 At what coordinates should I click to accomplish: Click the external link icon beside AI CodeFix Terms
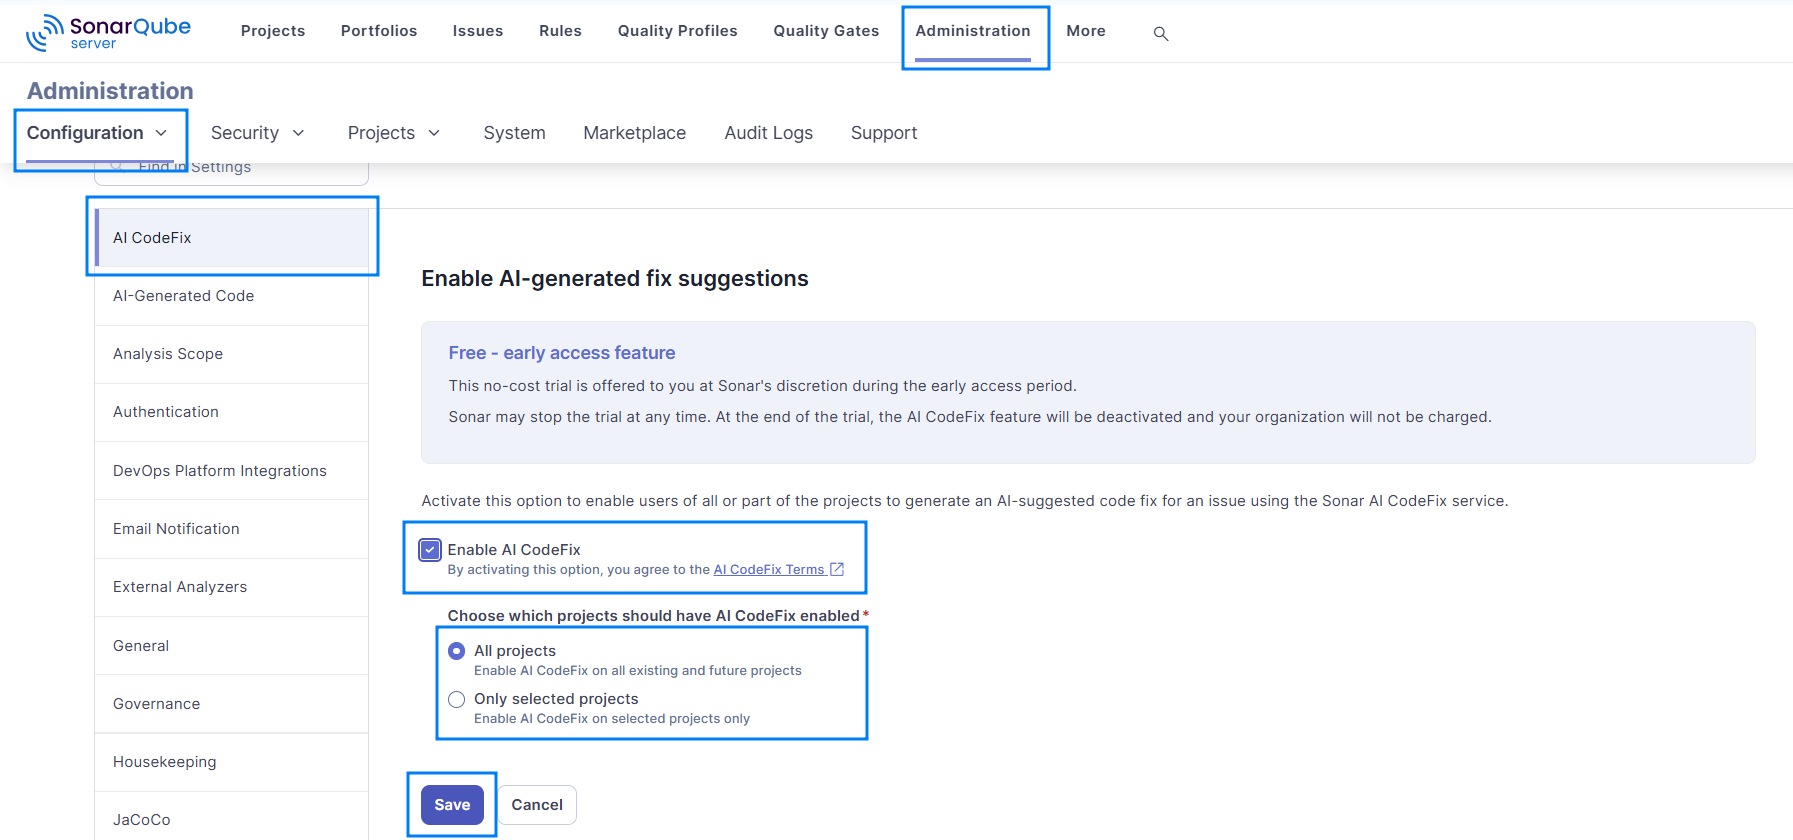837,569
